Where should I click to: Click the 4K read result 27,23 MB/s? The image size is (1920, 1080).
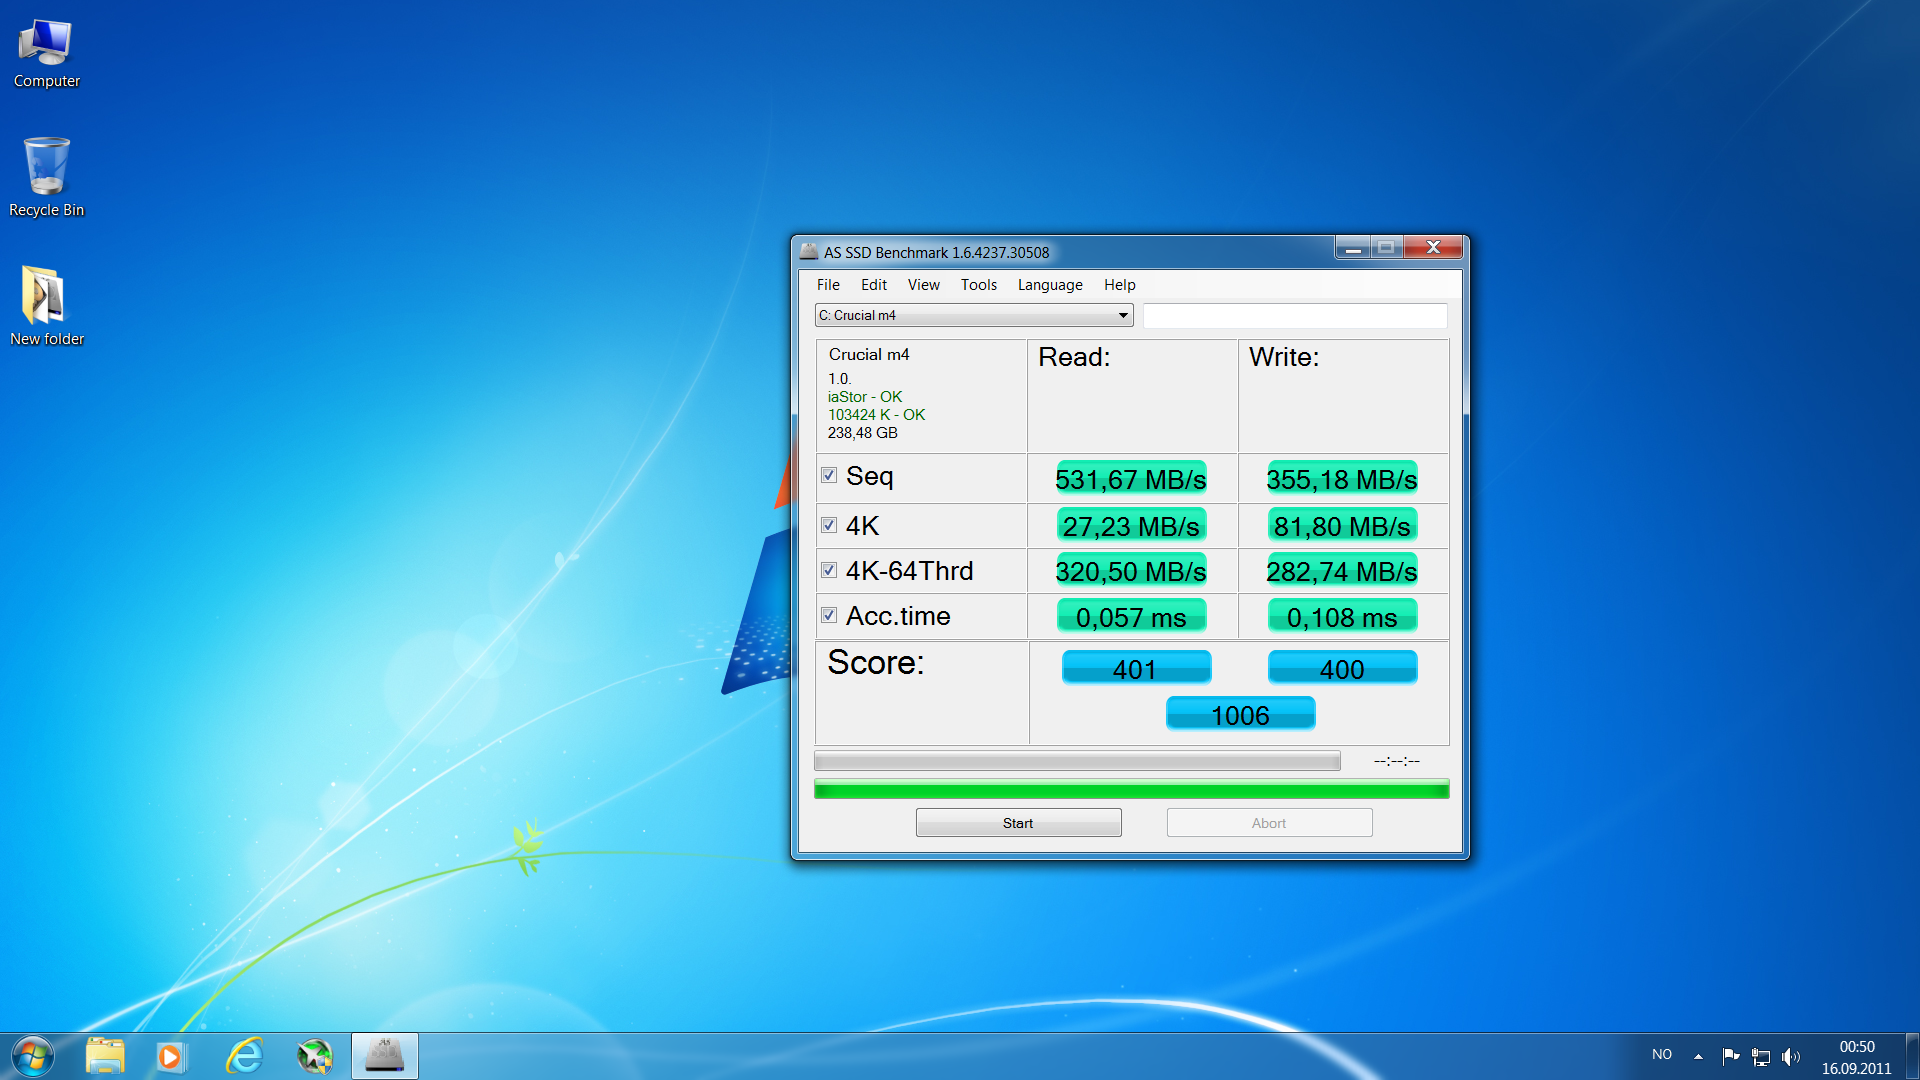tap(1131, 526)
